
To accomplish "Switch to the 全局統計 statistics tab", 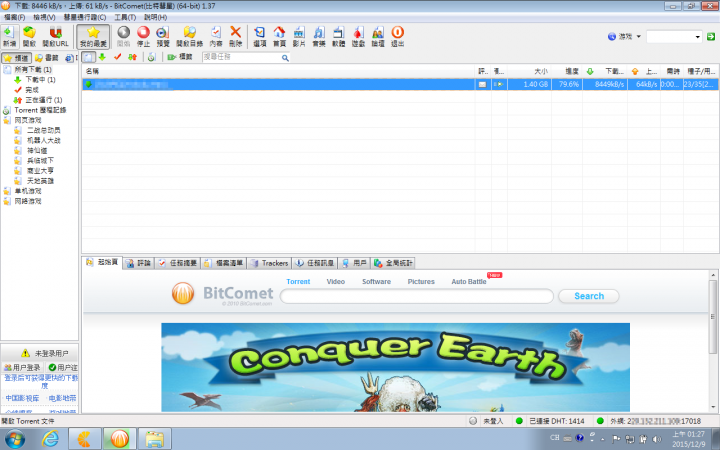I will click(393, 263).
